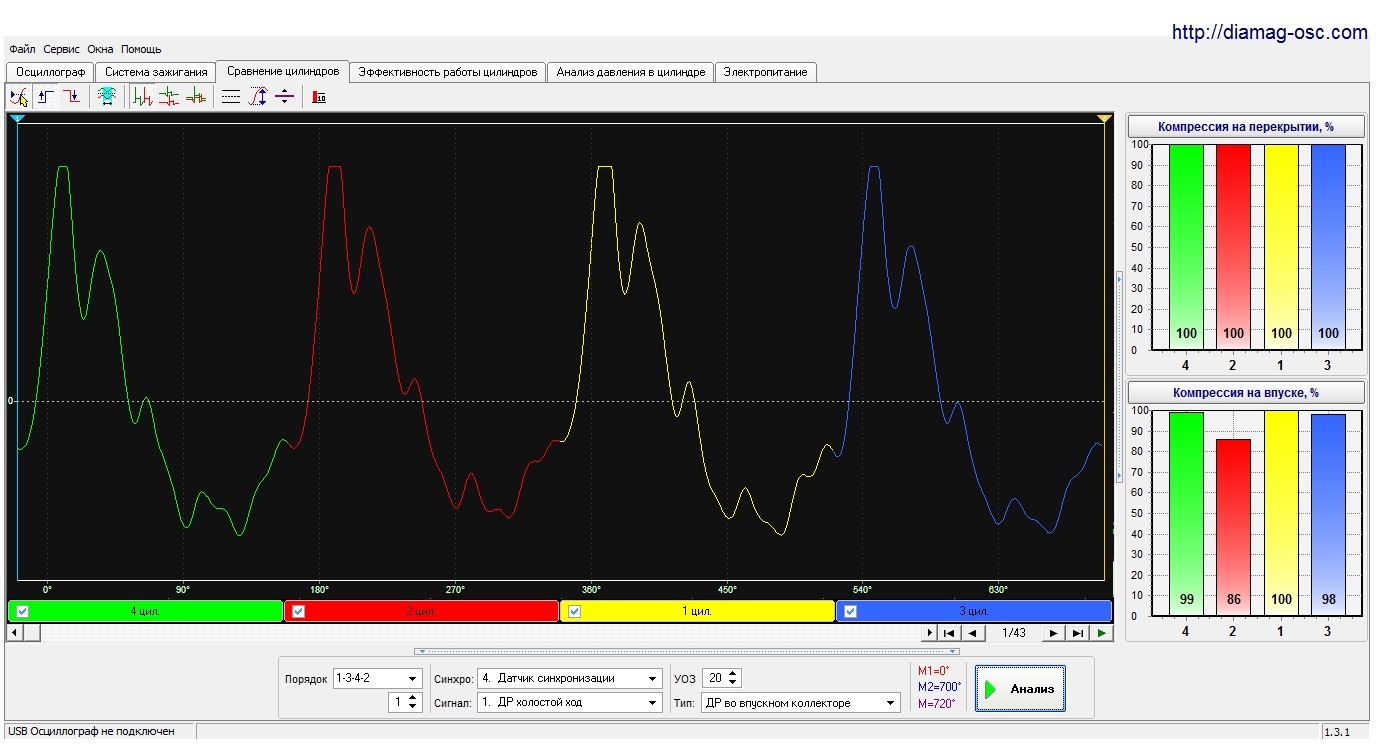Switch to the Электропитание tab
1382x744 pixels.
tap(767, 72)
